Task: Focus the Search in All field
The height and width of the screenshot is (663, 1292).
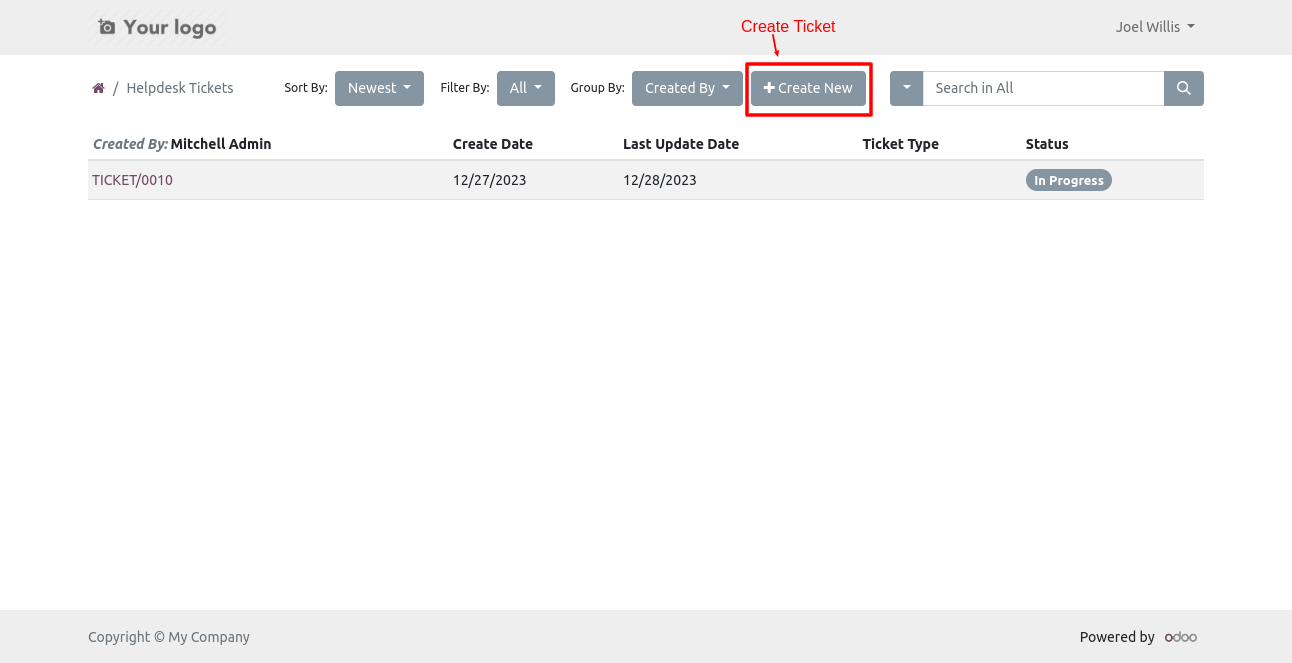Action: point(1043,88)
